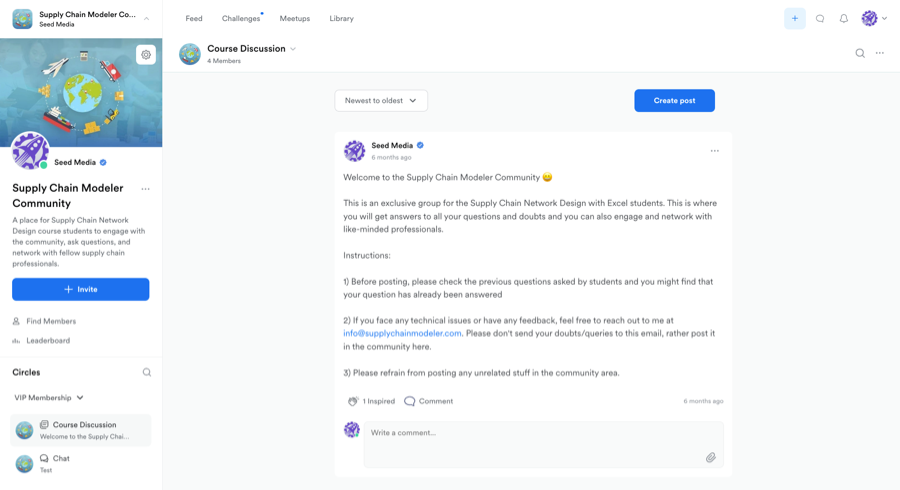
Task: Expand the community switcher at top left
Action: [146, 18]
